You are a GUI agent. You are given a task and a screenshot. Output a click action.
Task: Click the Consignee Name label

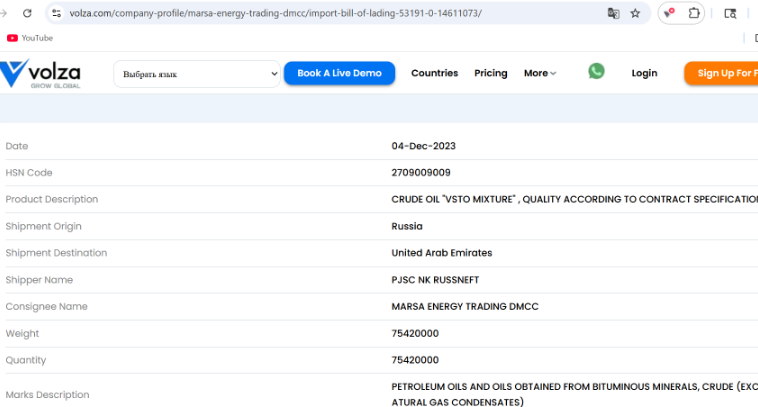pyautogui.click(x=46, y=306)
